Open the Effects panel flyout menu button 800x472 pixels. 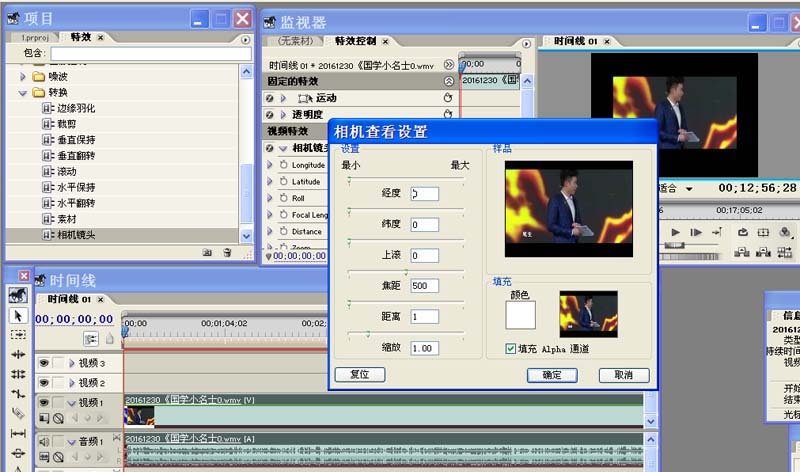245,39
